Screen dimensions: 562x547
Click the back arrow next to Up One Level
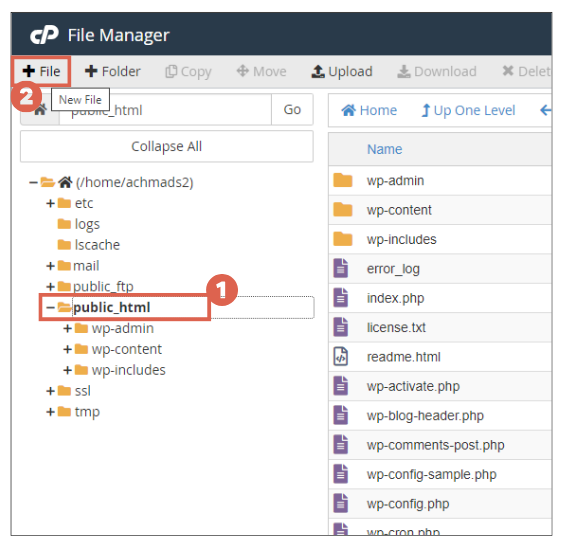546,110
